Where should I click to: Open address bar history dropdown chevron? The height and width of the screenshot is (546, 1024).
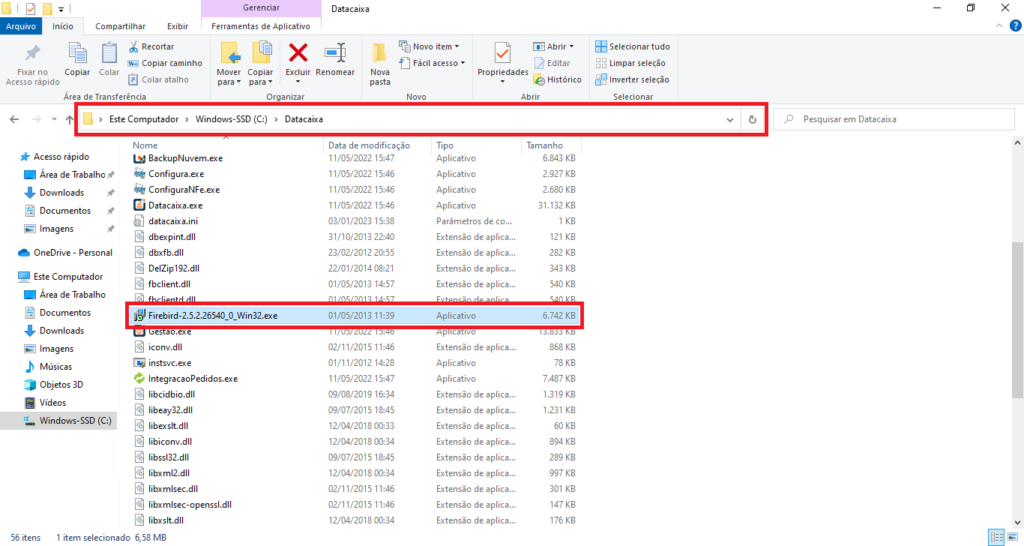click(729, 120)
